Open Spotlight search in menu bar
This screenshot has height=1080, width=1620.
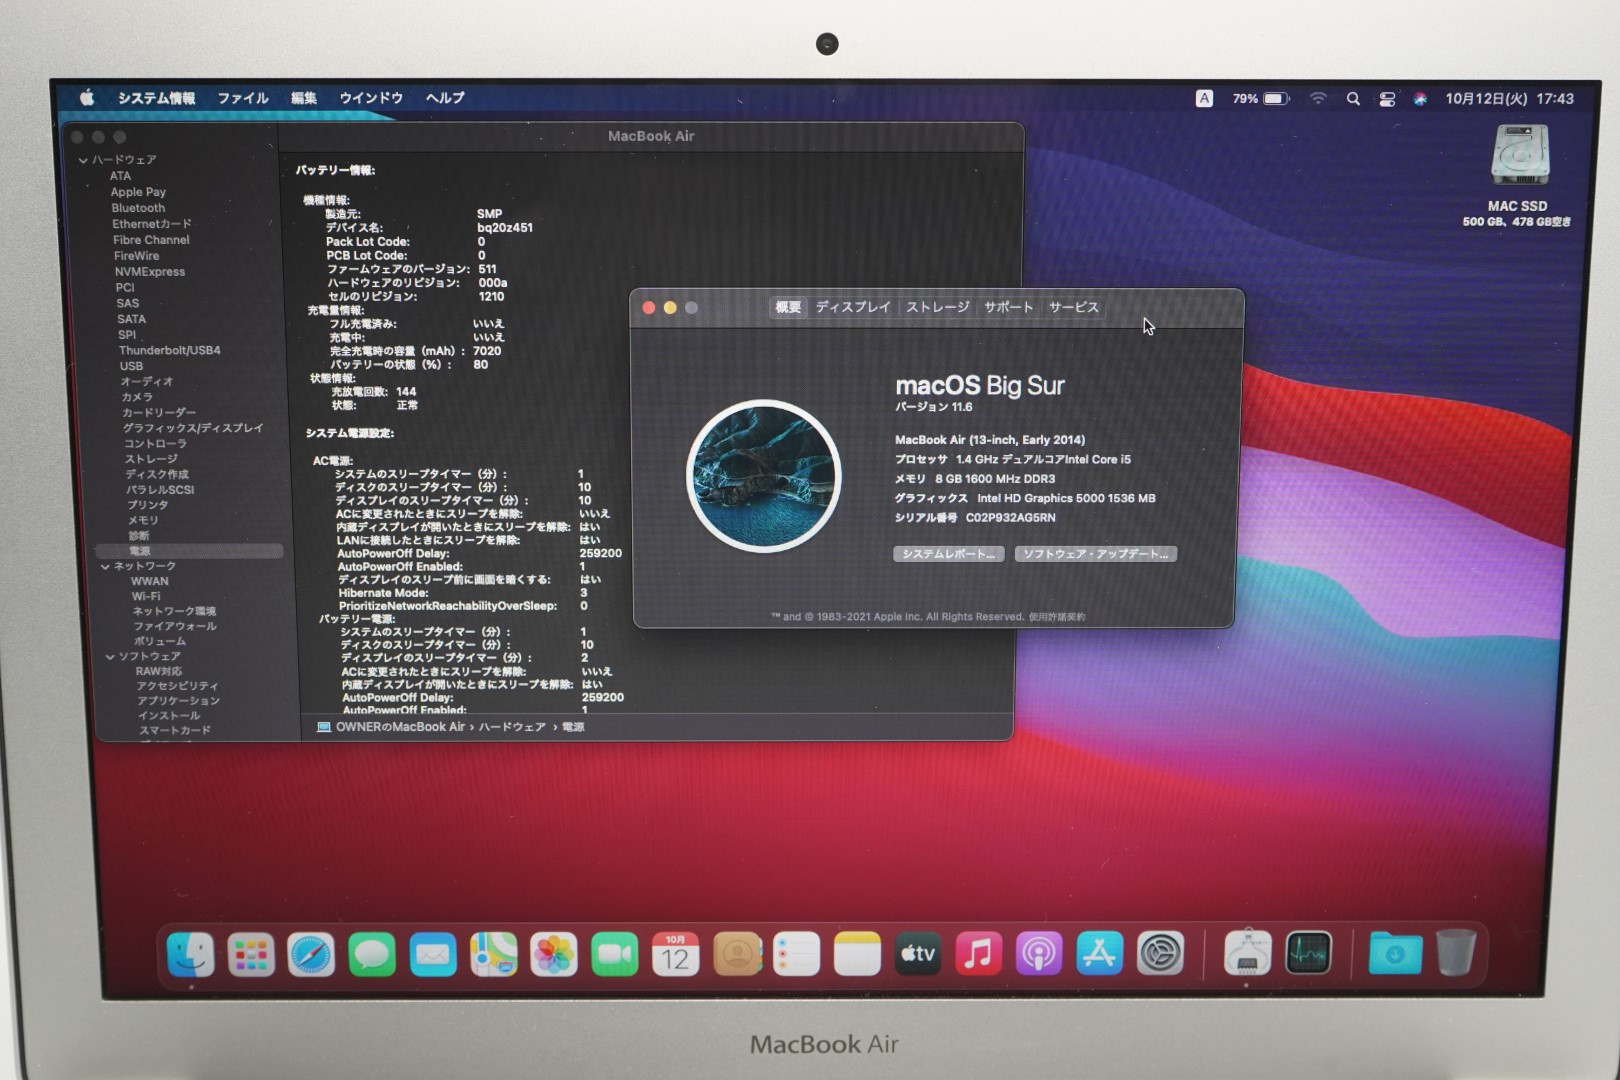(1353, 99)
